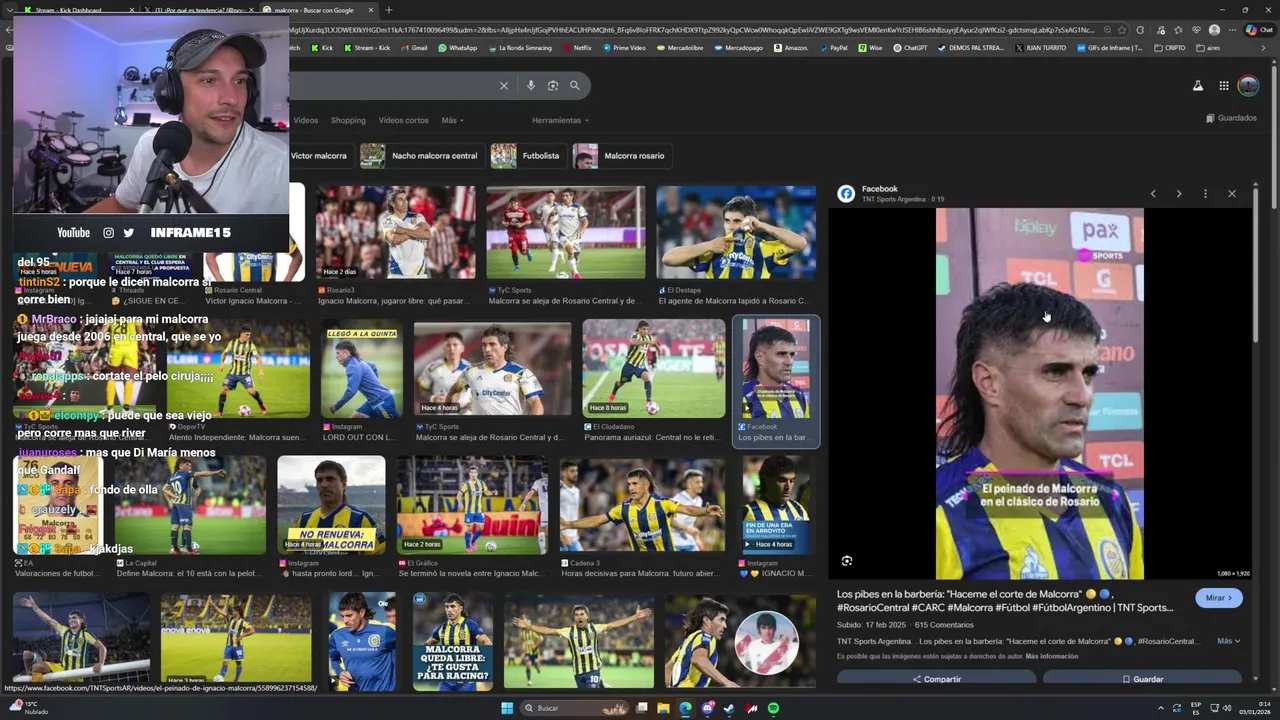The image size is (1280, 720).
Task: Open Discord from the taskbar
Action: 707,708
